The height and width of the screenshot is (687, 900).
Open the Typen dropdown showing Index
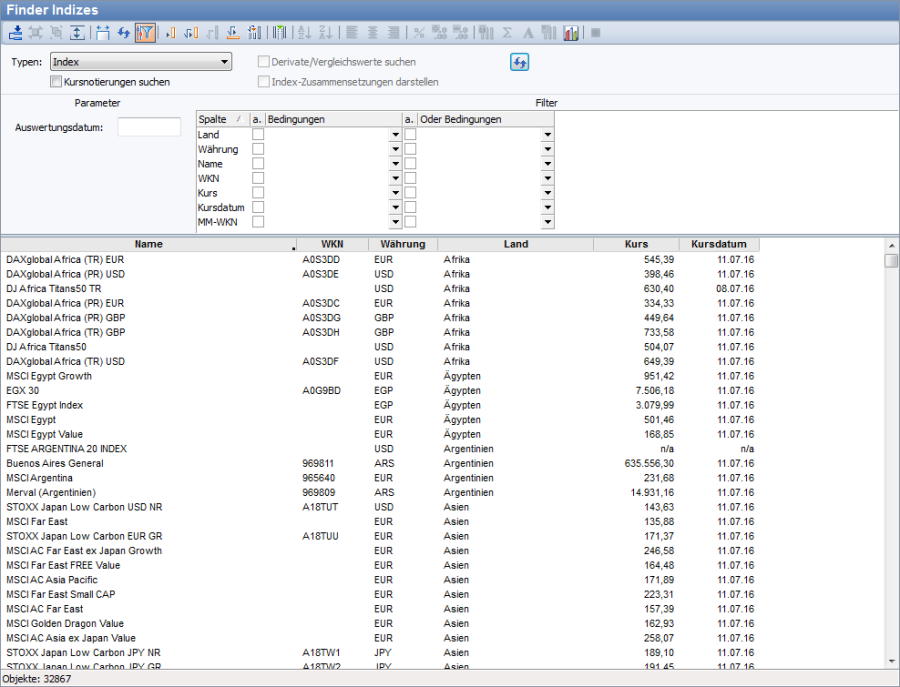point(141,62)
